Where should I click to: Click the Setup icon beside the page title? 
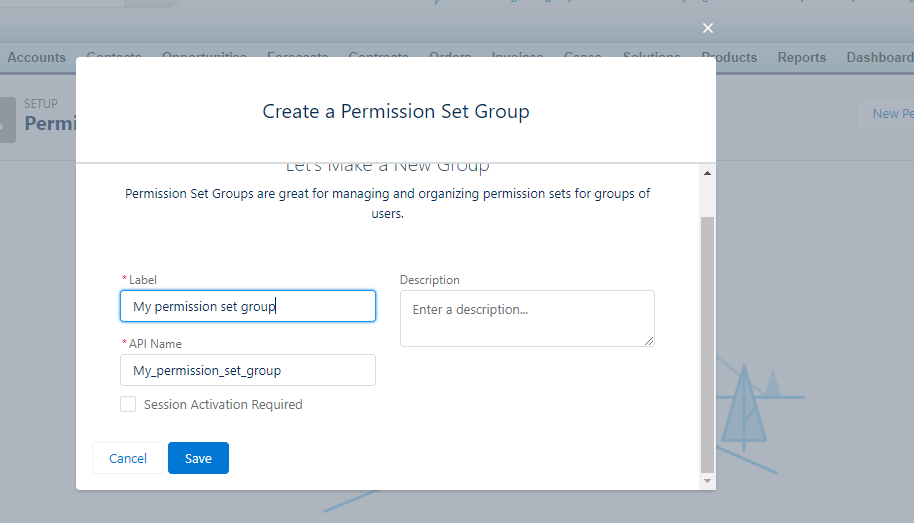point(8,119)
